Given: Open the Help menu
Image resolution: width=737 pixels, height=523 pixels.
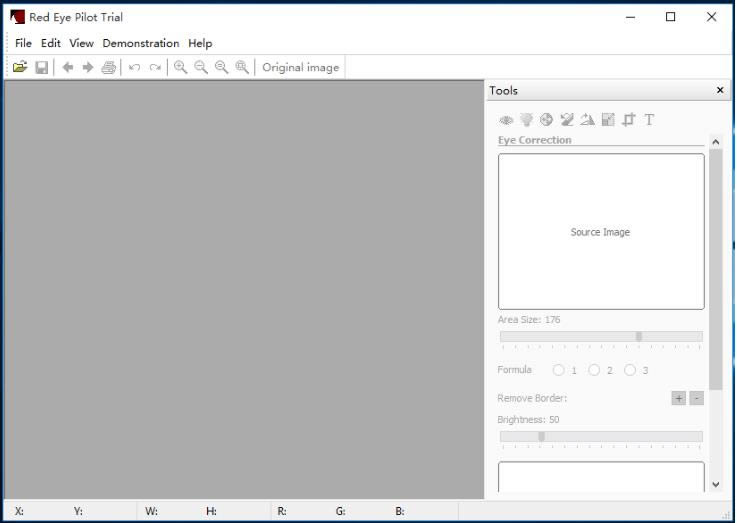Looking at the screenshot, I should pos(200,43).
